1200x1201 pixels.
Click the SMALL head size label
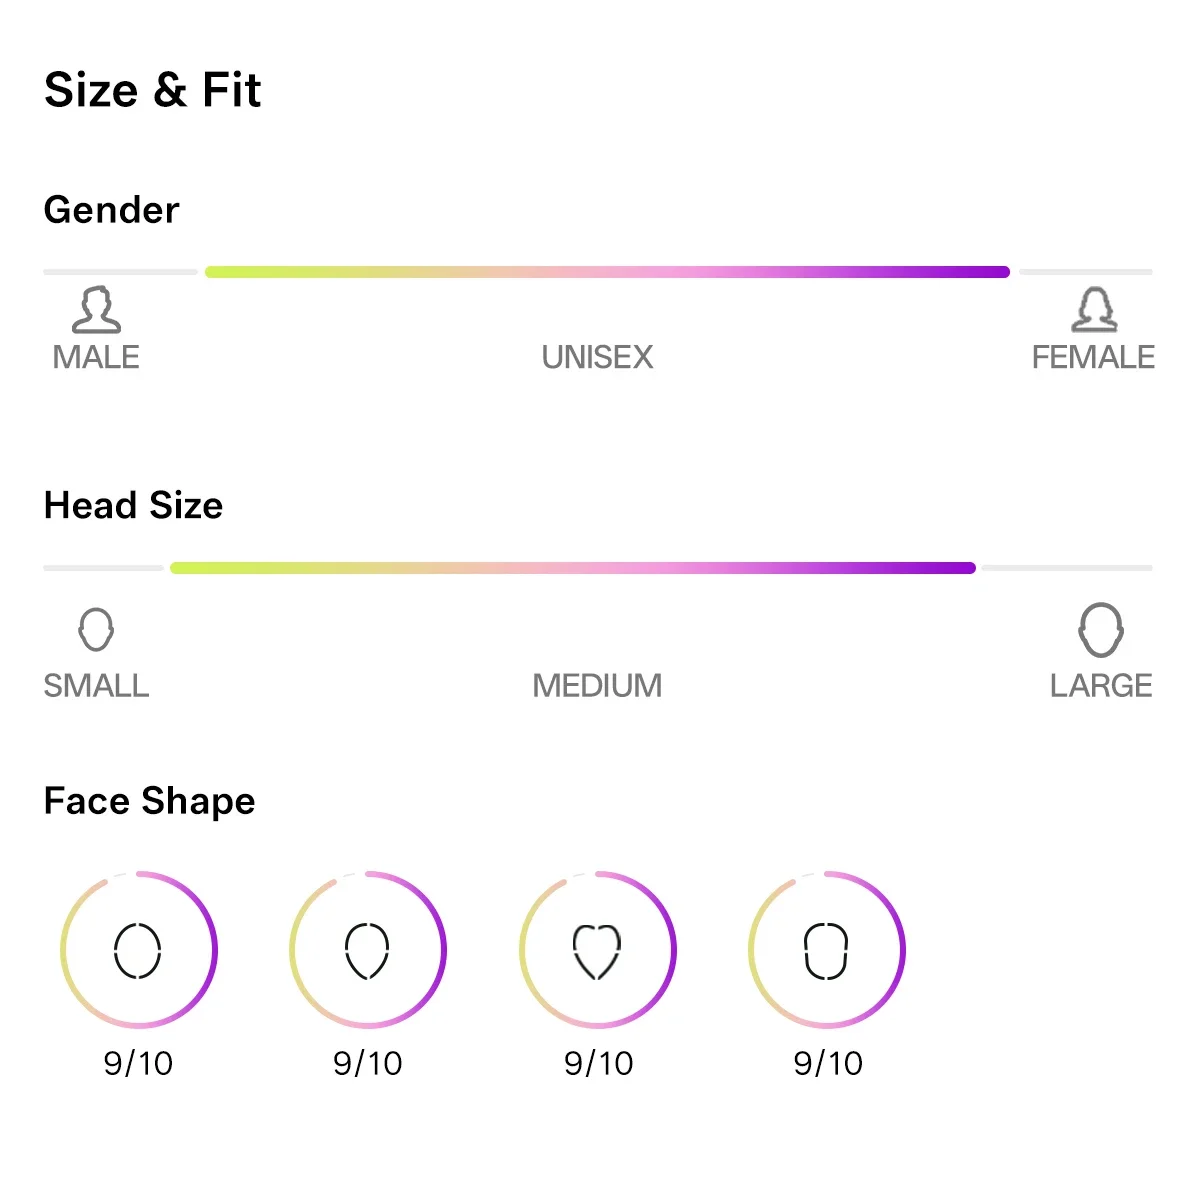96,686
